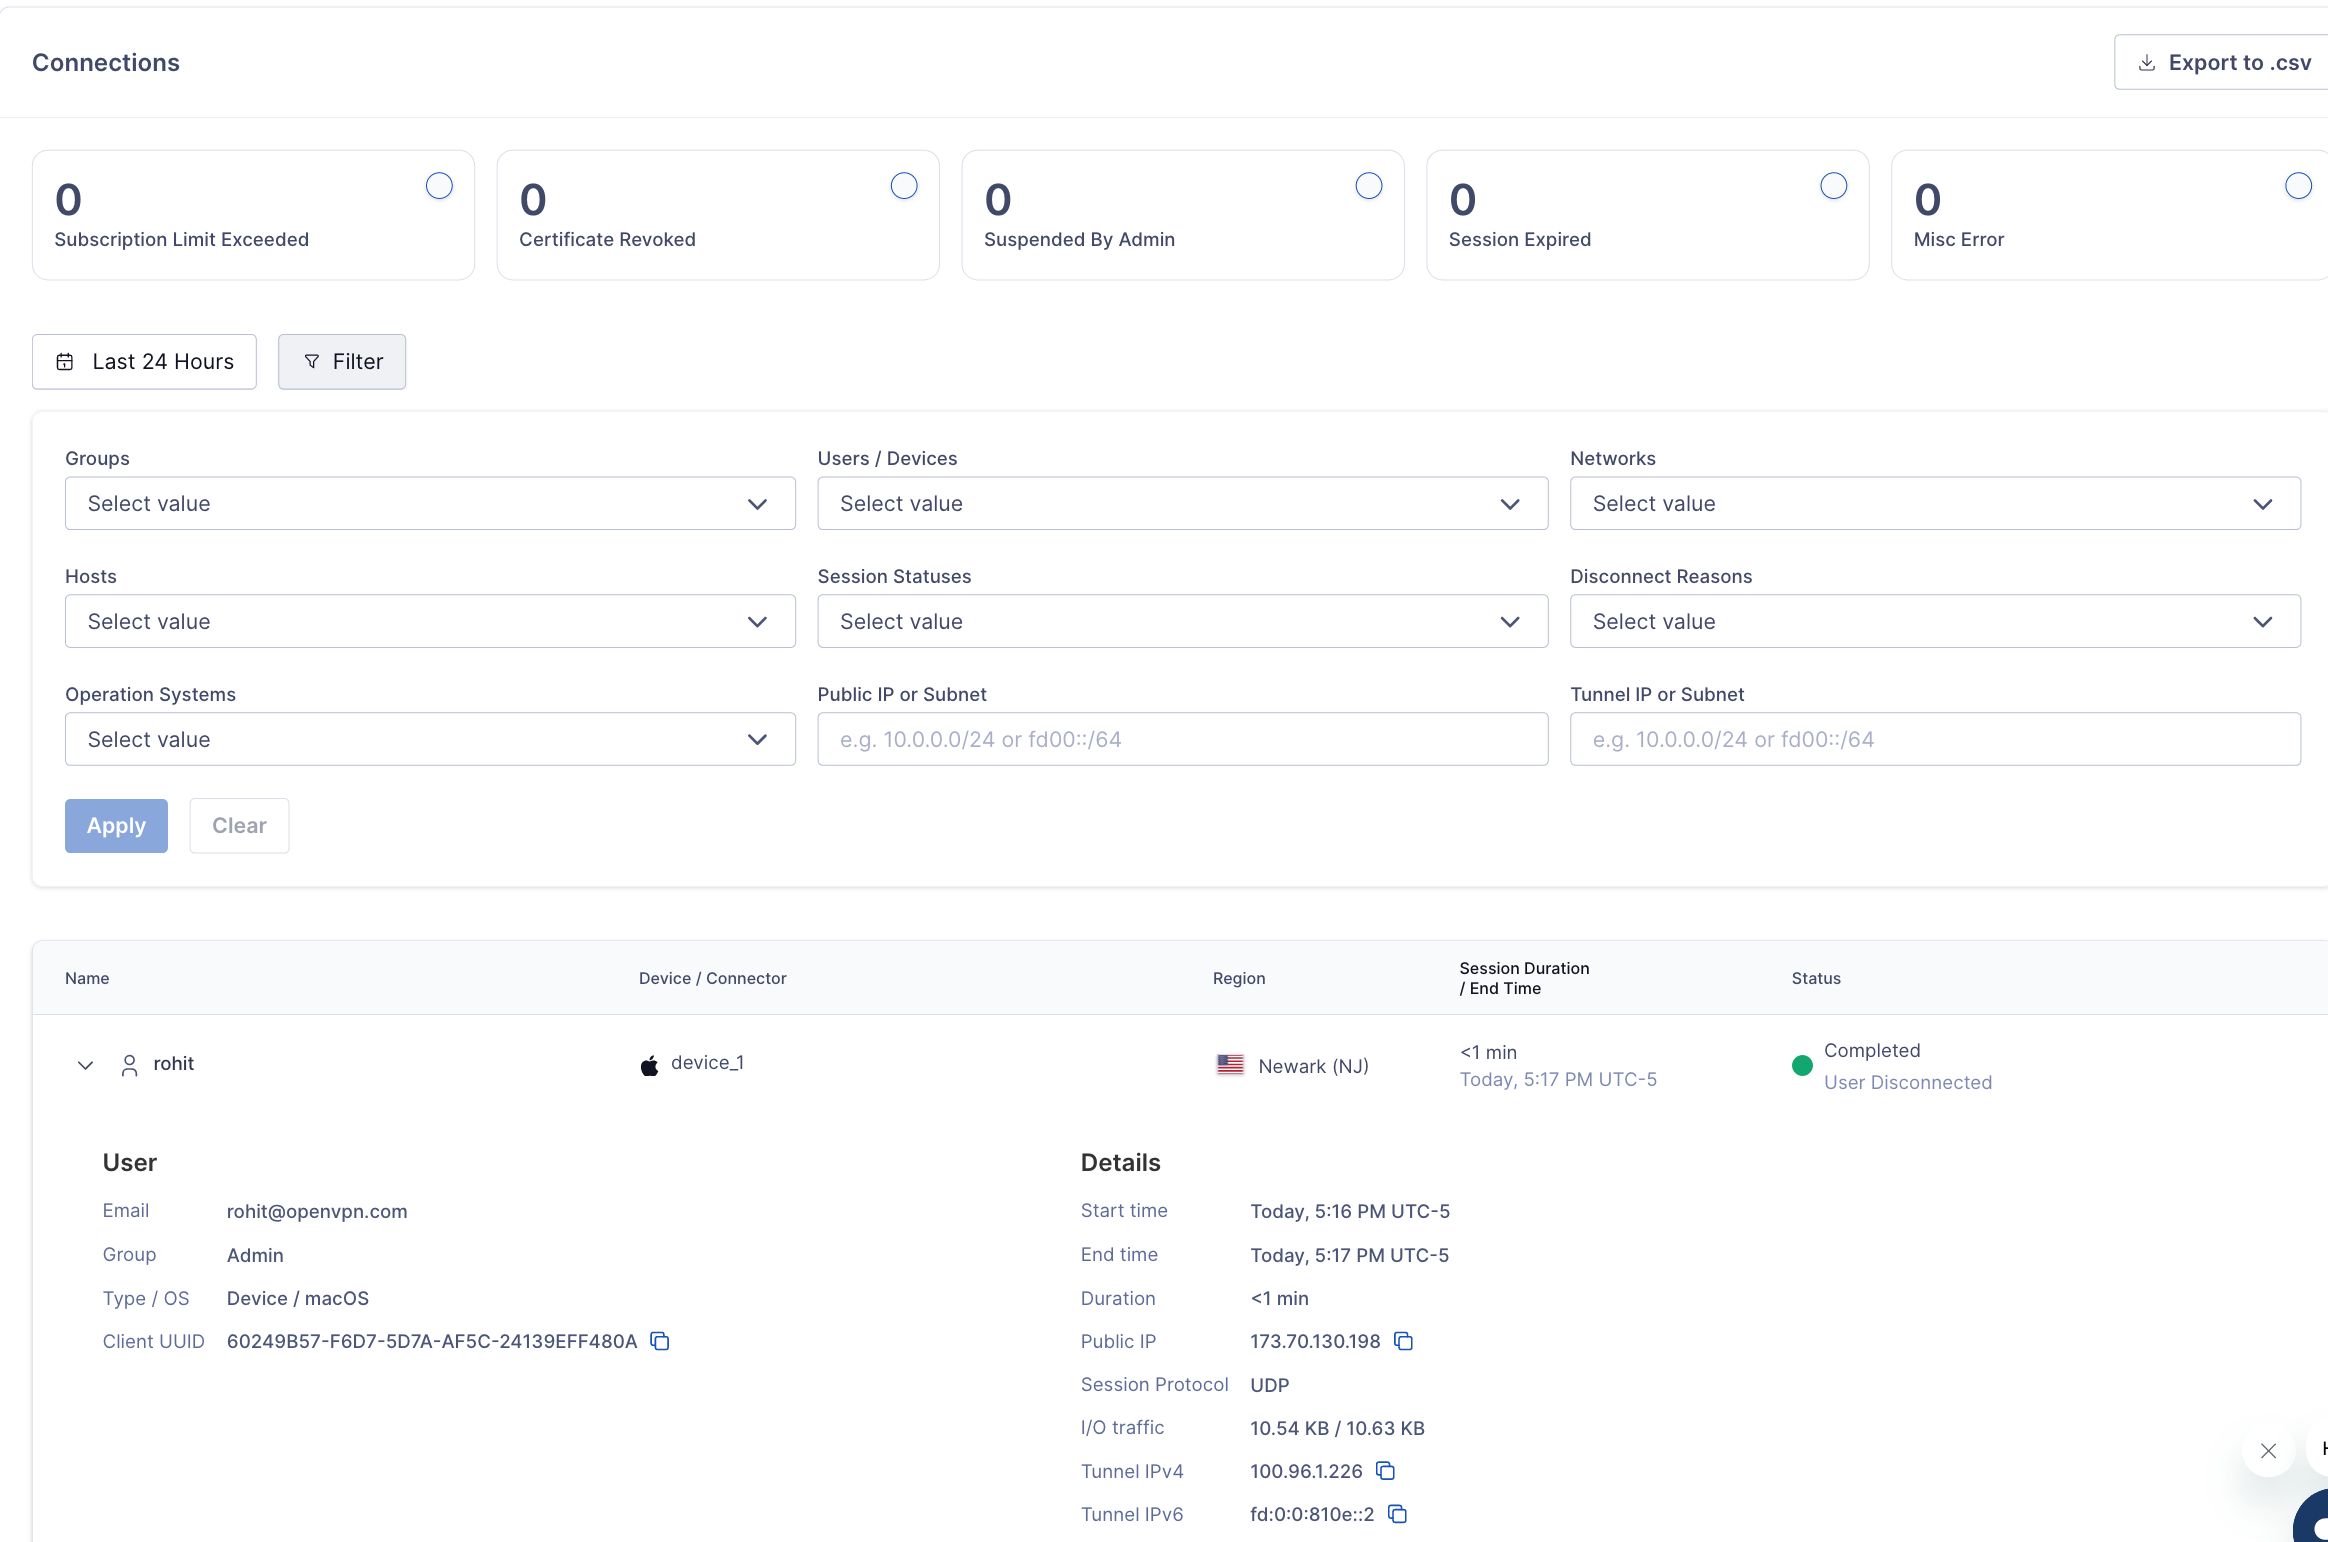The height and width of the screenshot is (1542, 2328).
Task: Click the Apple icon next to device_1
Action: point(649,1063)
